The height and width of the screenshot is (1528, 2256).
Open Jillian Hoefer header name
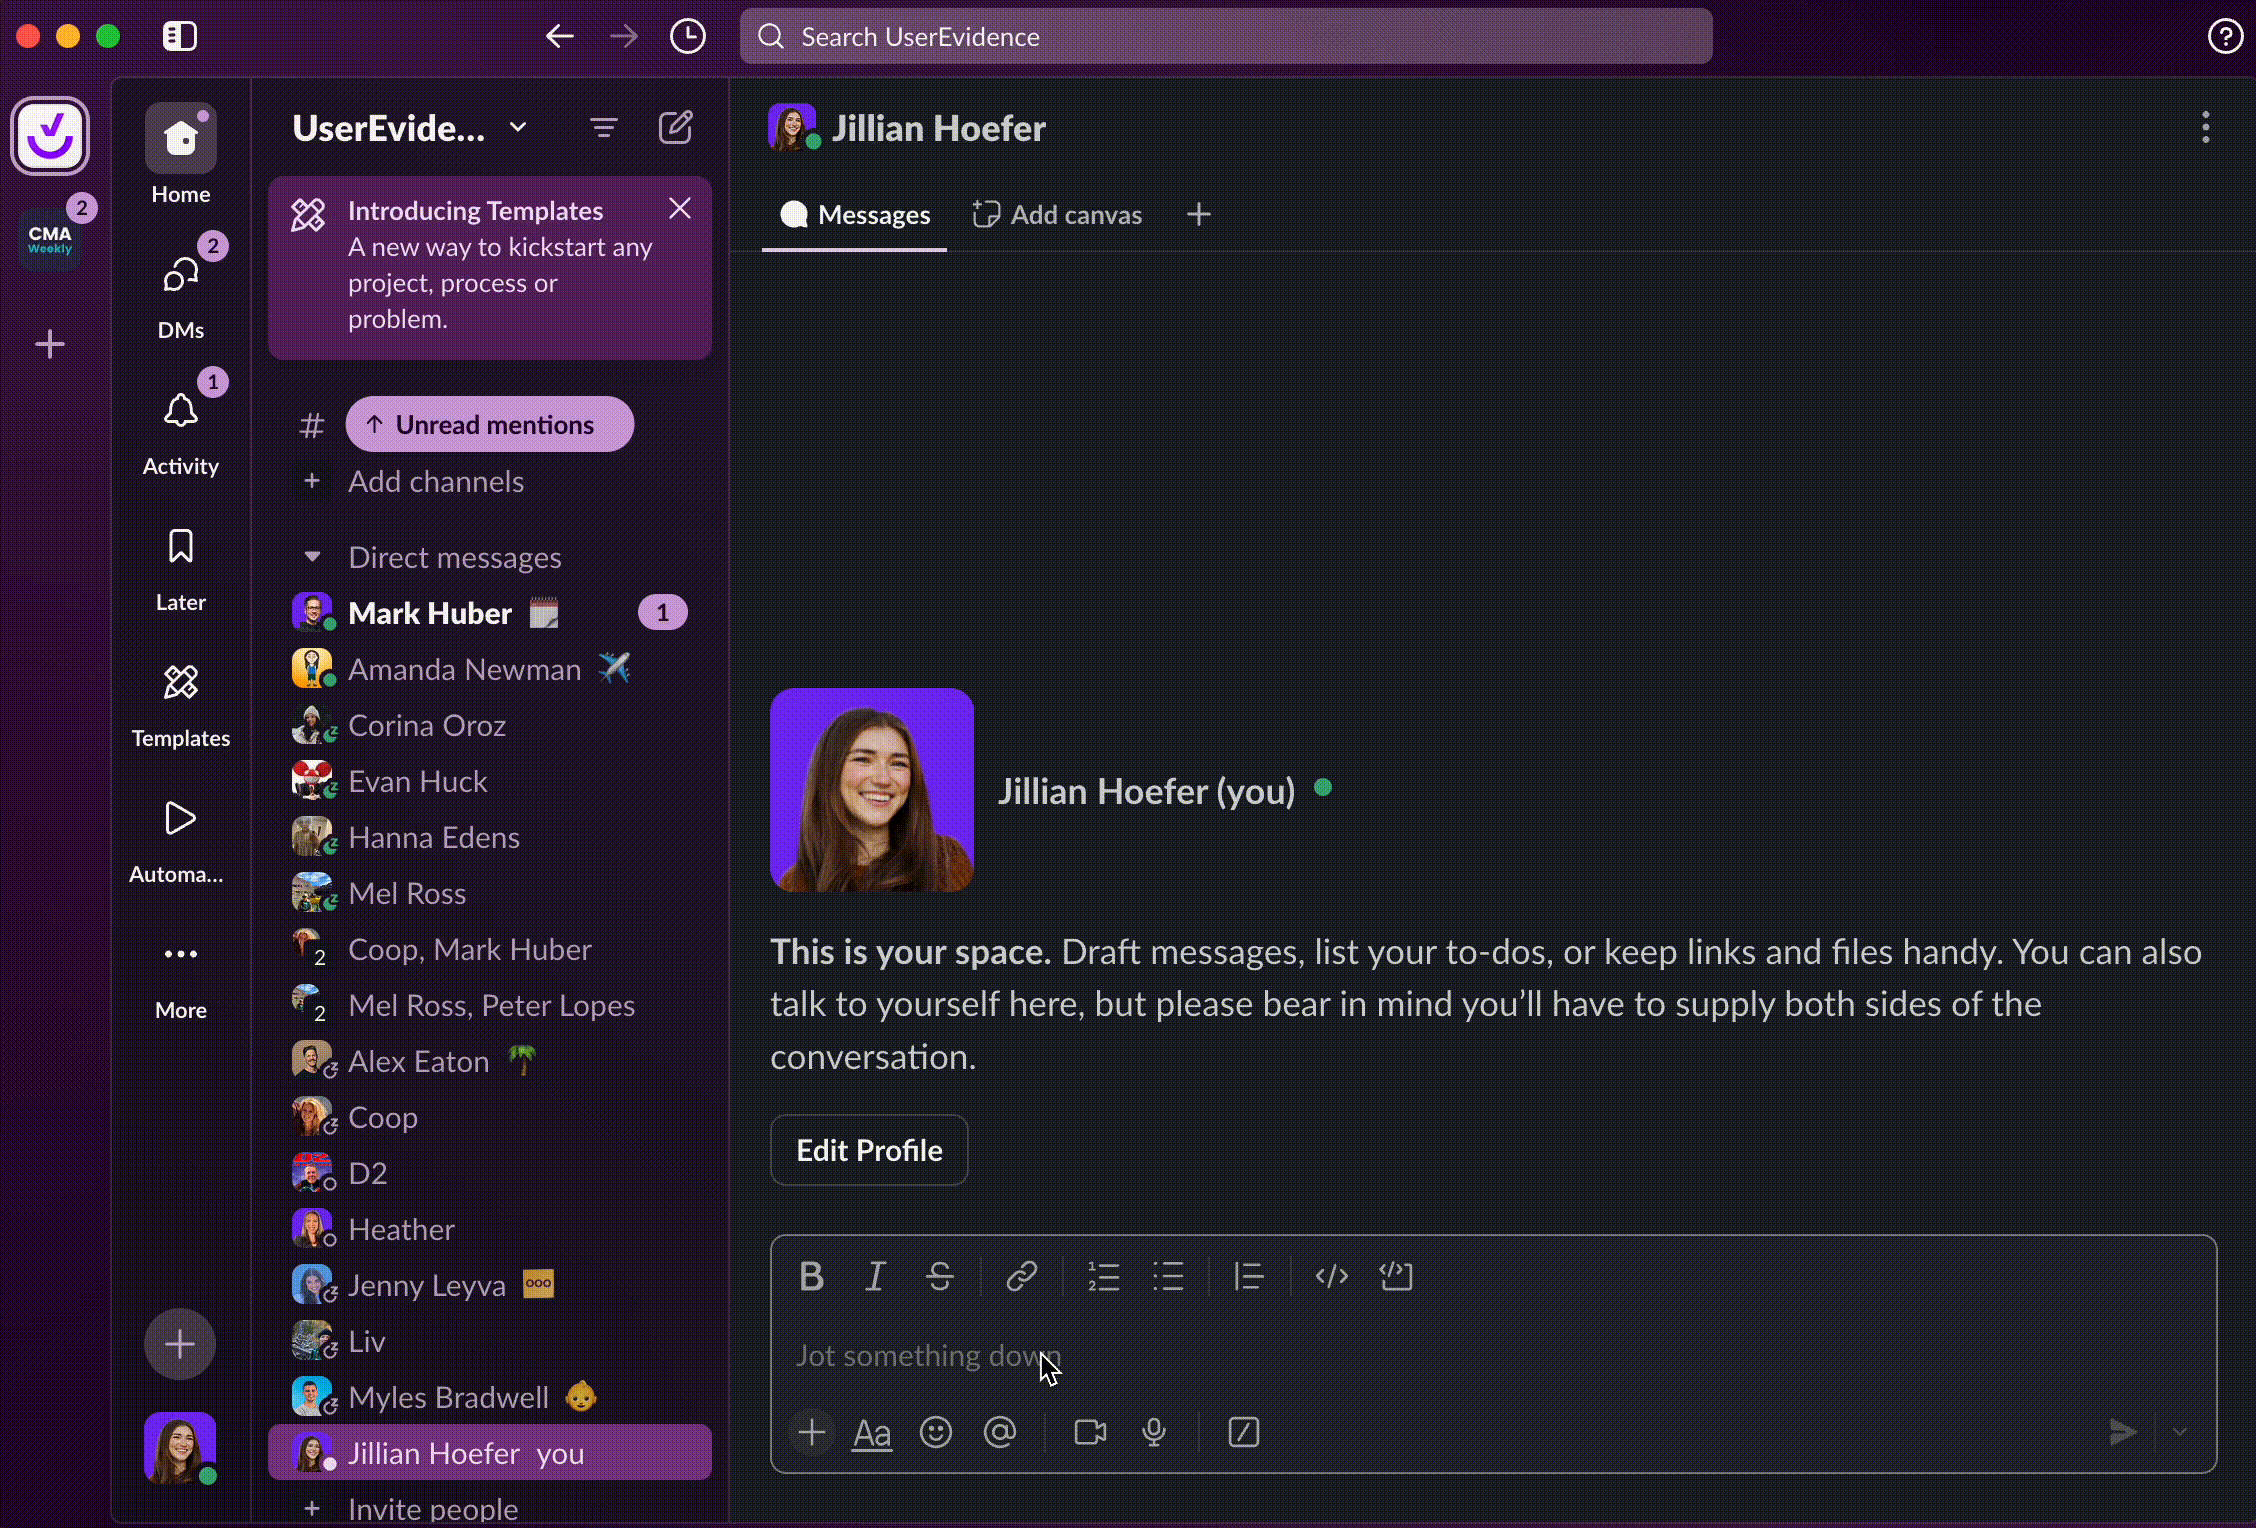coord(938,128)
